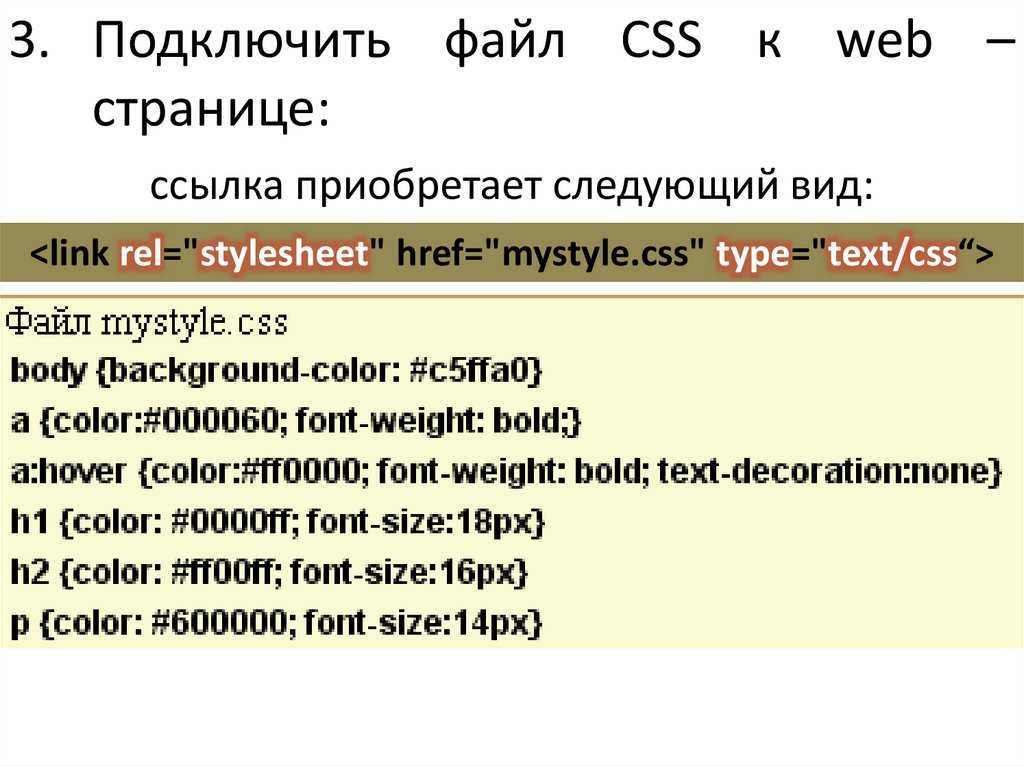This screenshot has width=1024, height=767.
Task: Click the highlighted 'rel' attribute in link tag
Action: pos(140,253)
